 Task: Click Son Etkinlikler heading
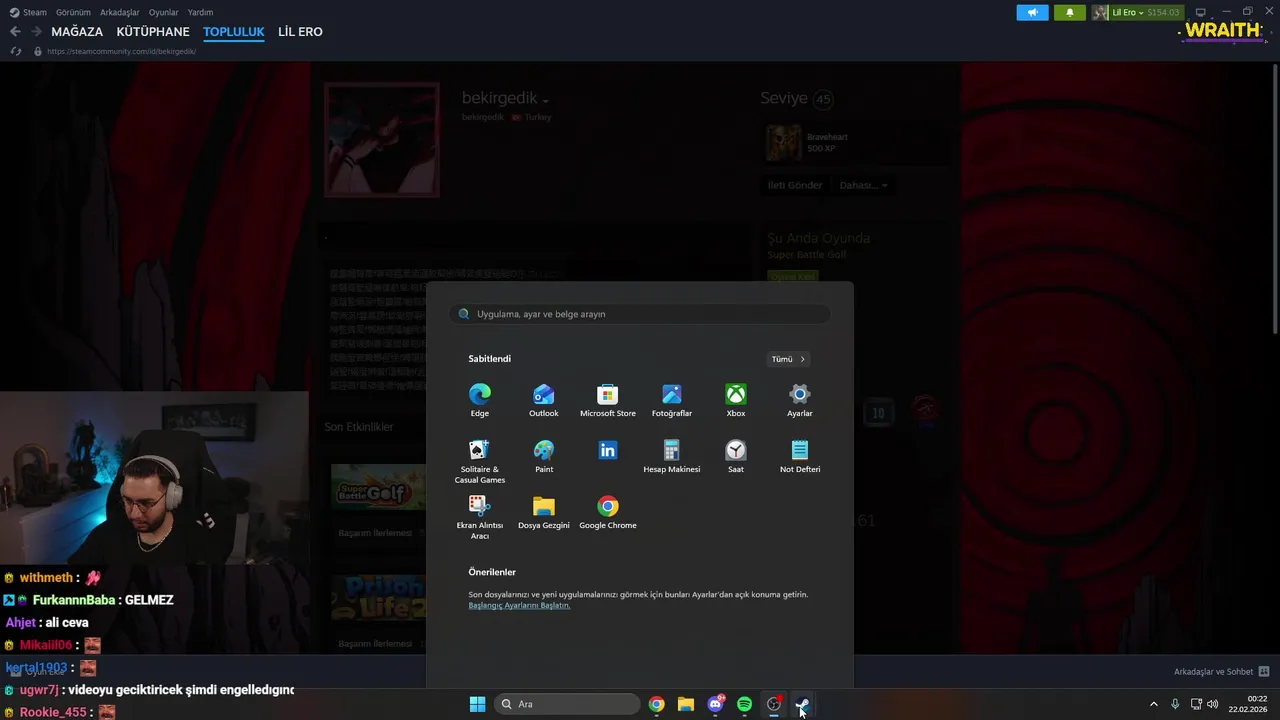pos(359,427)
